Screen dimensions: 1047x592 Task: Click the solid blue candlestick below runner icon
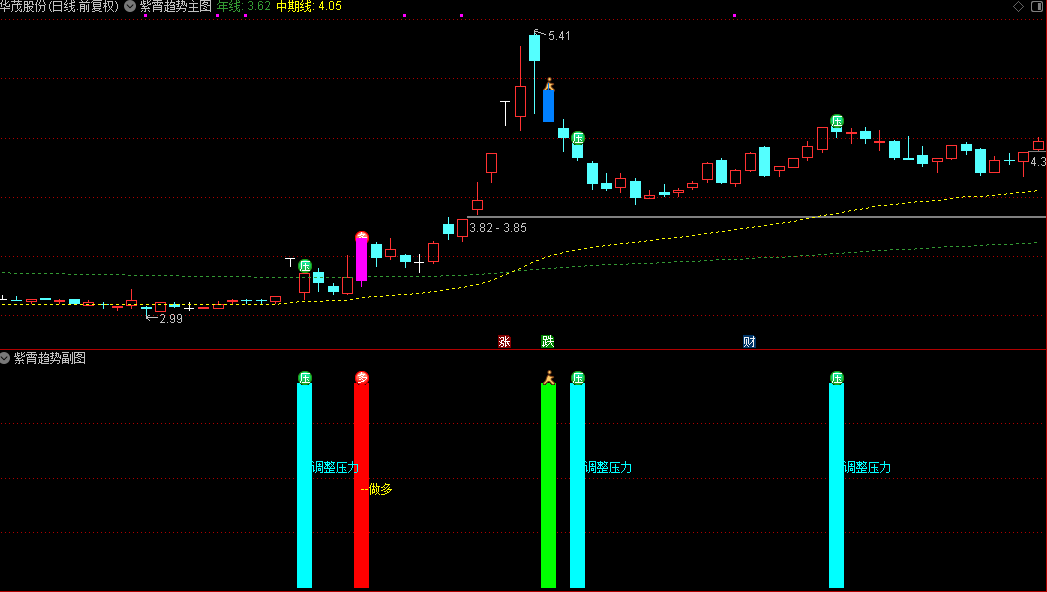[548, 106]
